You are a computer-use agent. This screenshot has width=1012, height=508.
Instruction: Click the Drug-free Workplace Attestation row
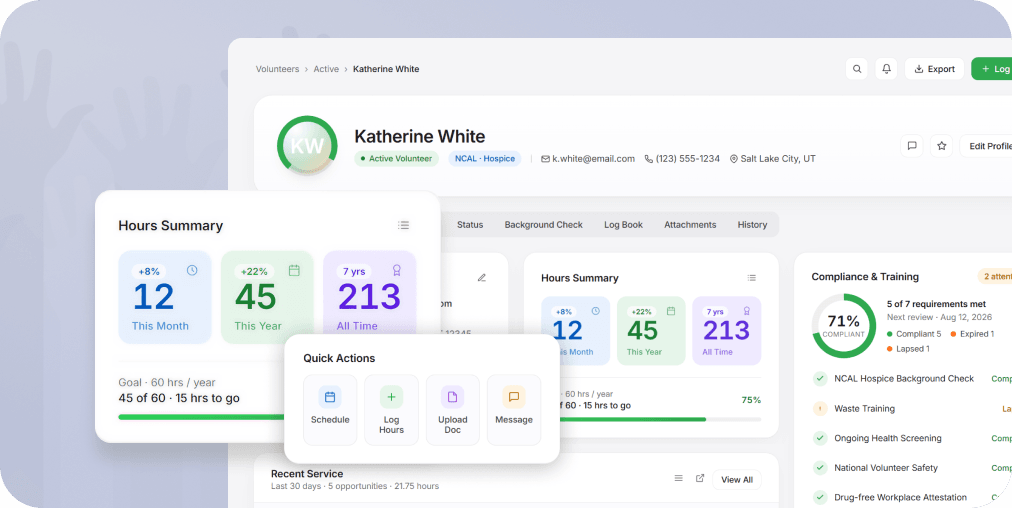click(911, 498)
